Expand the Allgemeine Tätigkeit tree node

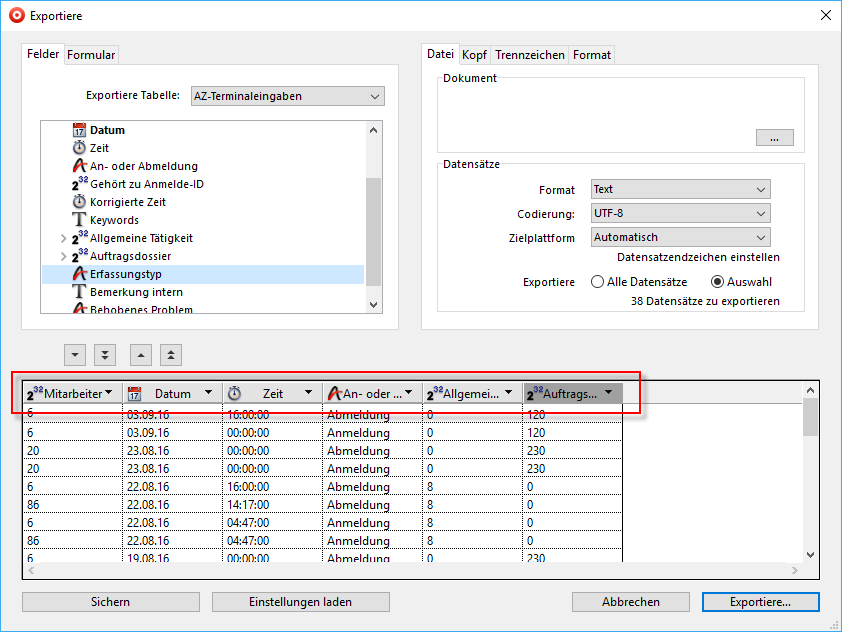pos(63,238)
